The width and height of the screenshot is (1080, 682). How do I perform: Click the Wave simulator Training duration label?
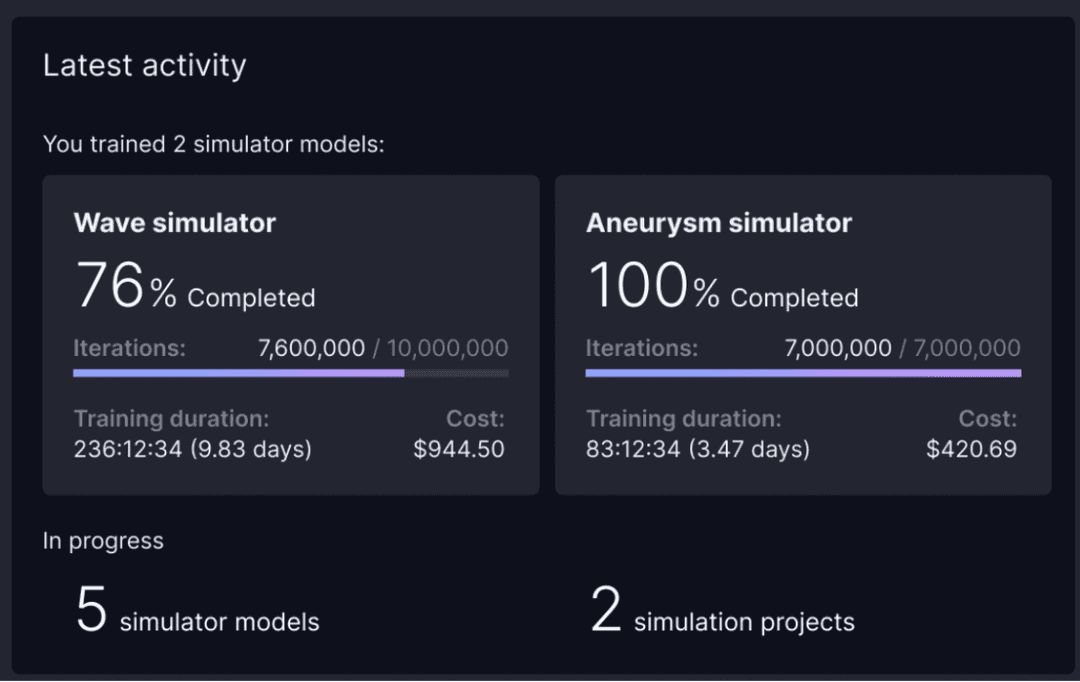pyautogui.click(x=172, y=418)
